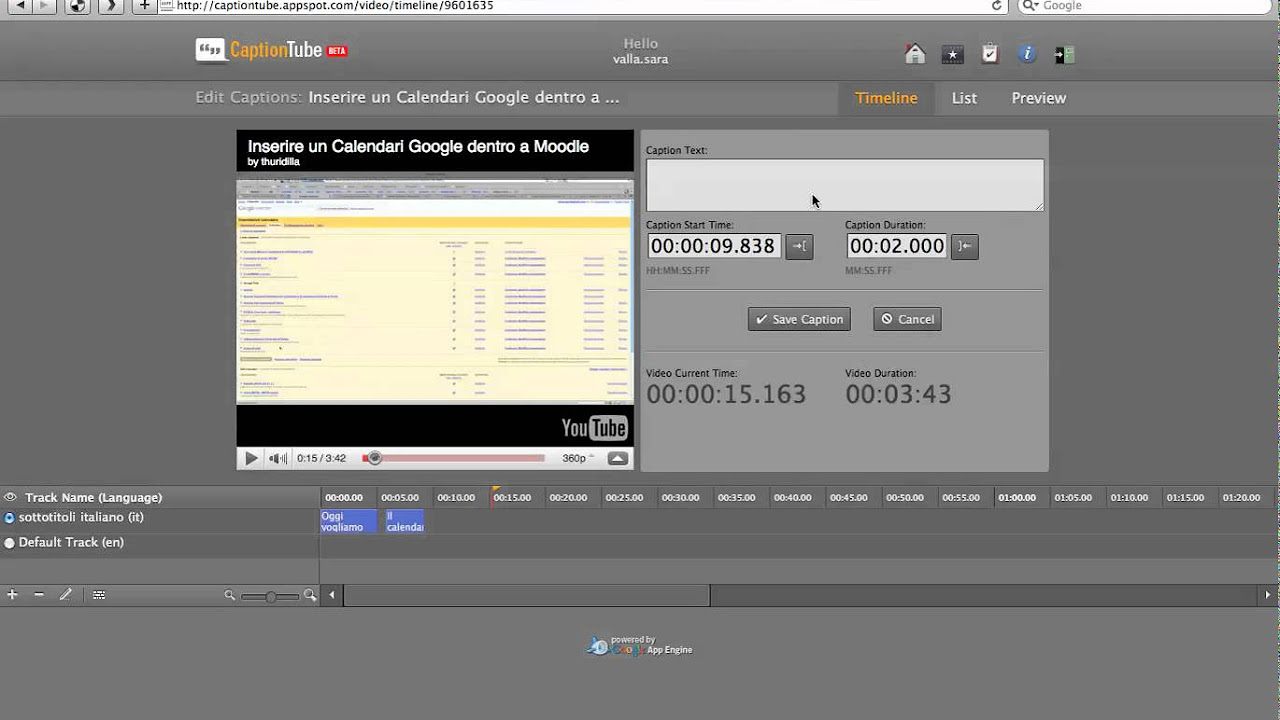
Task: Click the 00:30.00 mark on timeline ruler
Action: point(680,497)
